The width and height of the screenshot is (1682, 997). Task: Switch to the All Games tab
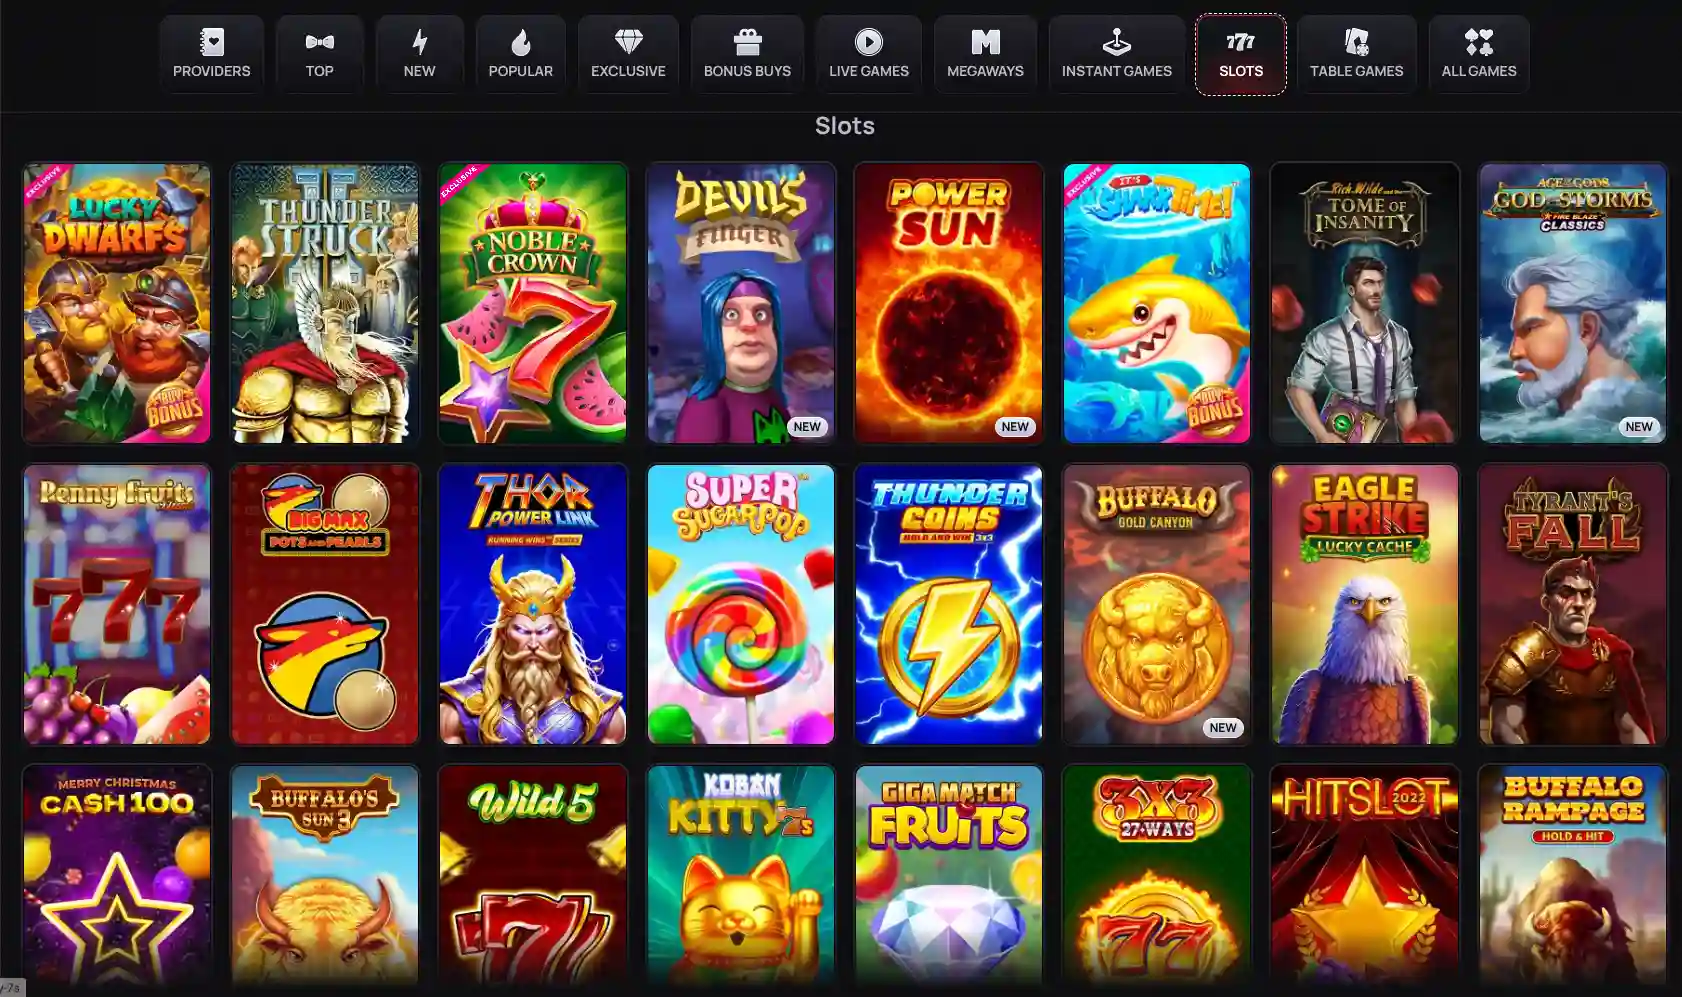click(1479, 55)
